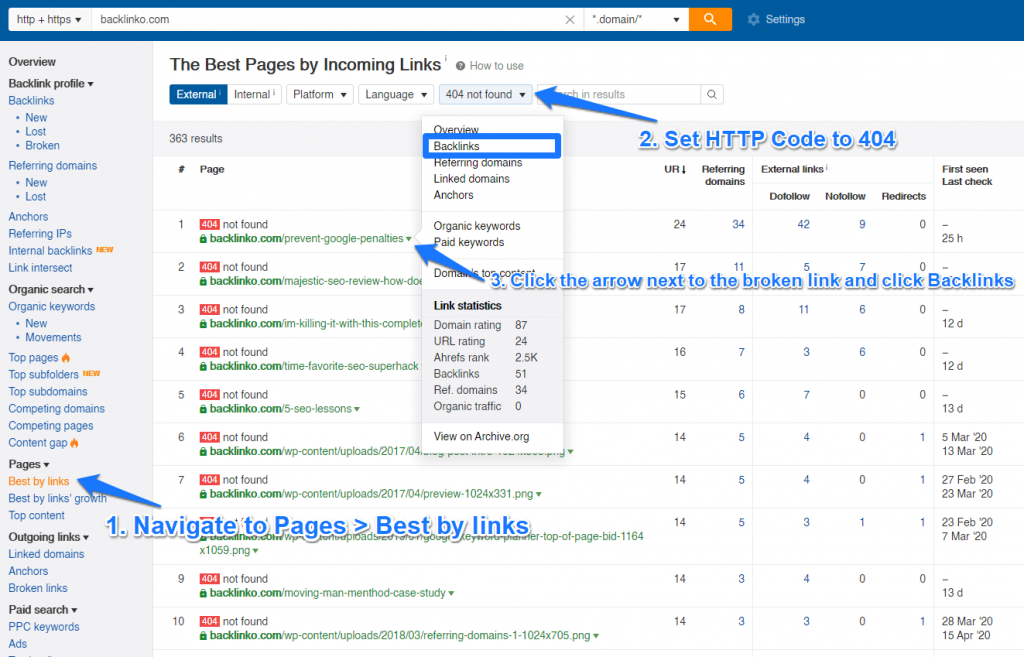The image size is (1024, 657).
Task: Click the flame icon next to Top pages
Action: pyautogui.click(x=66, y=358)
